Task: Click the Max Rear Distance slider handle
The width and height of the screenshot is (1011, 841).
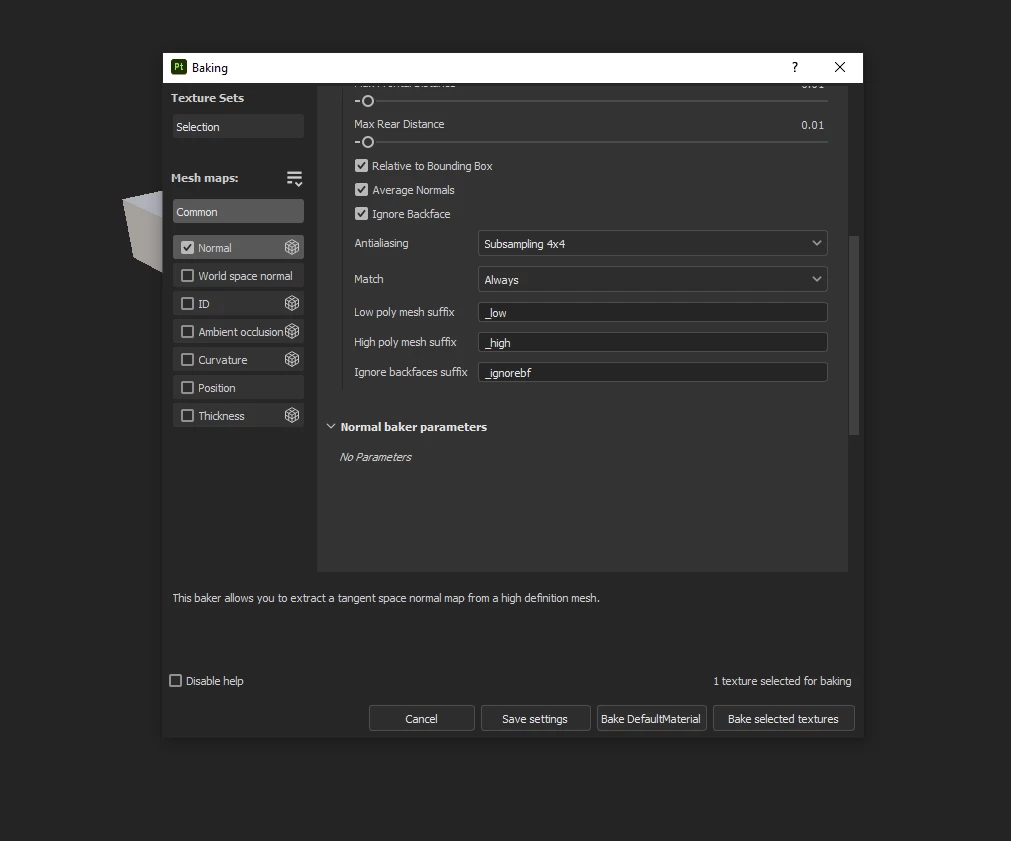Action: [x=368, y=142]
